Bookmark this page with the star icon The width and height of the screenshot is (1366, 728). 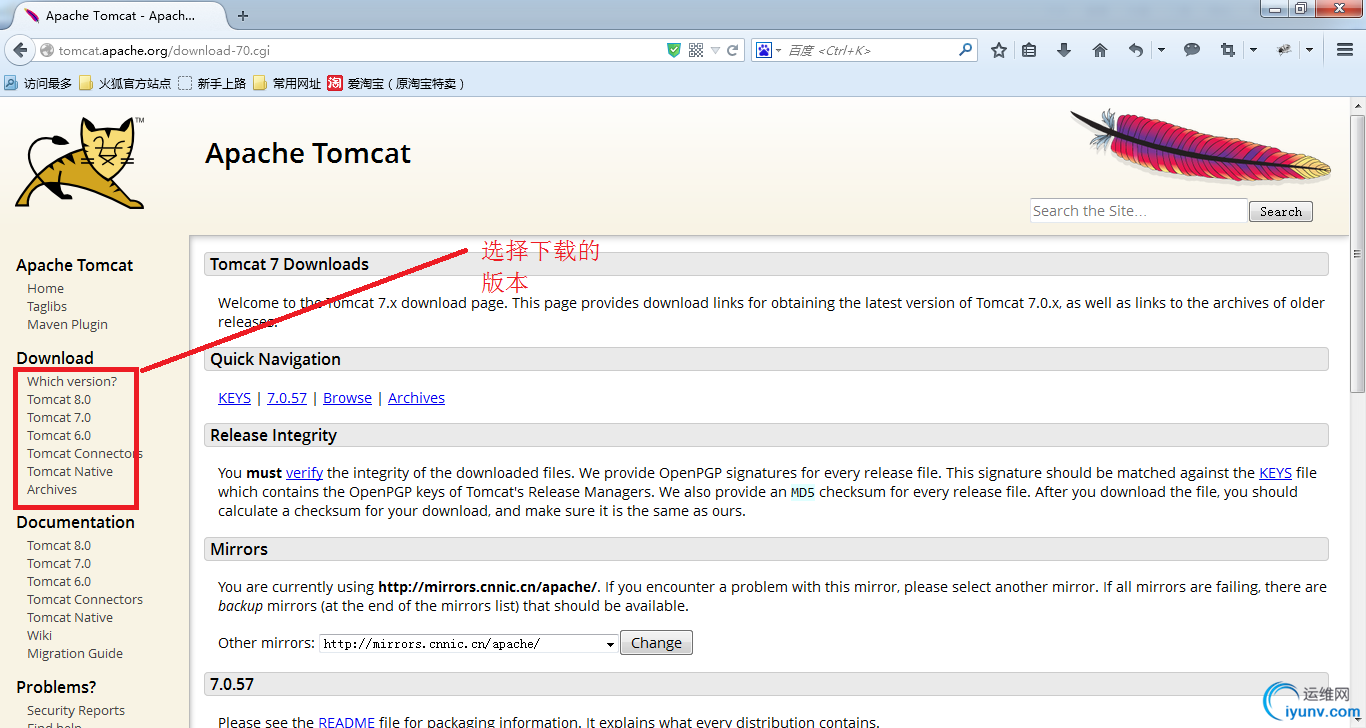click(998, 50)
